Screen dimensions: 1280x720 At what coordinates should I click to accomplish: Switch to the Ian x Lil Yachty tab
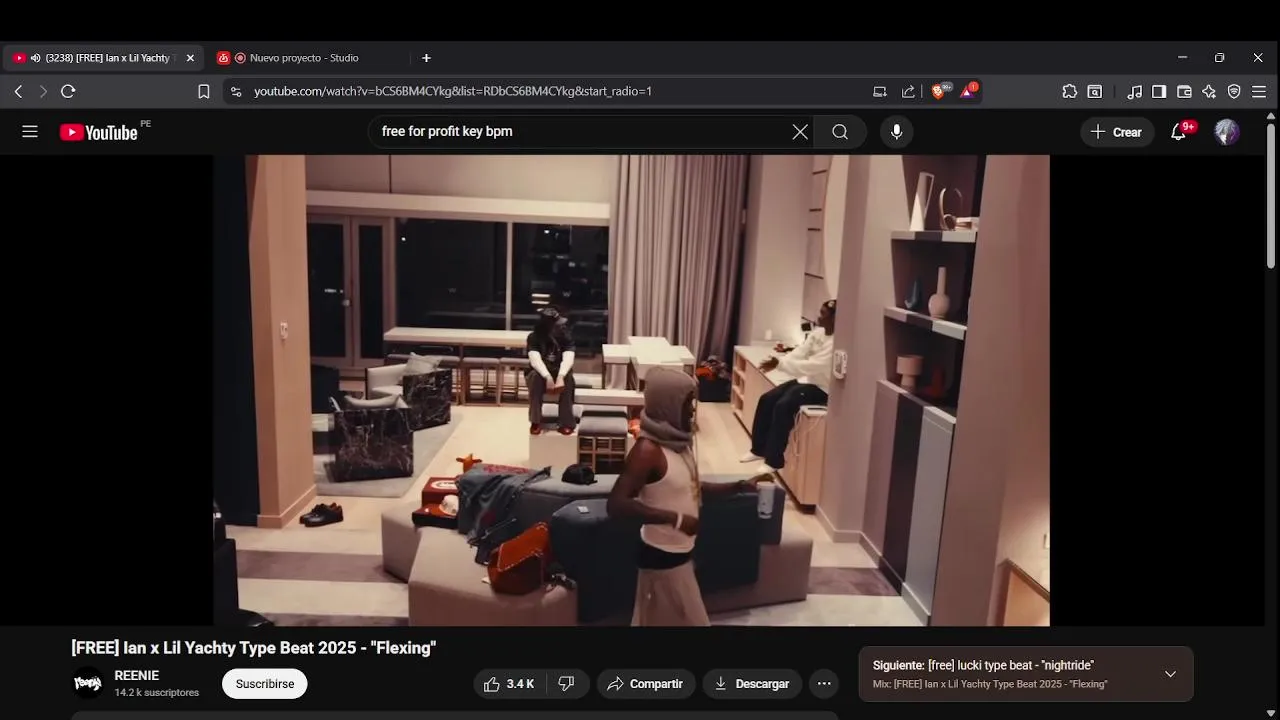pos(105,58)
